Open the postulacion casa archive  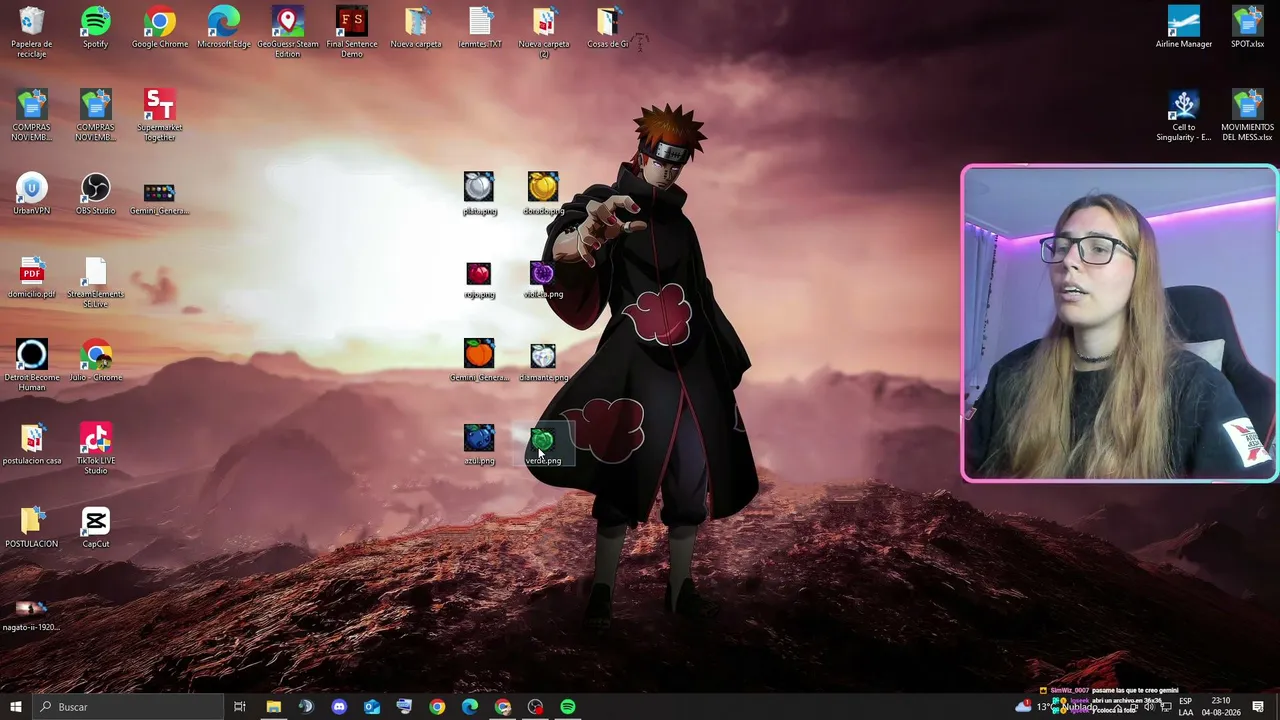click(x=31, y=444)
